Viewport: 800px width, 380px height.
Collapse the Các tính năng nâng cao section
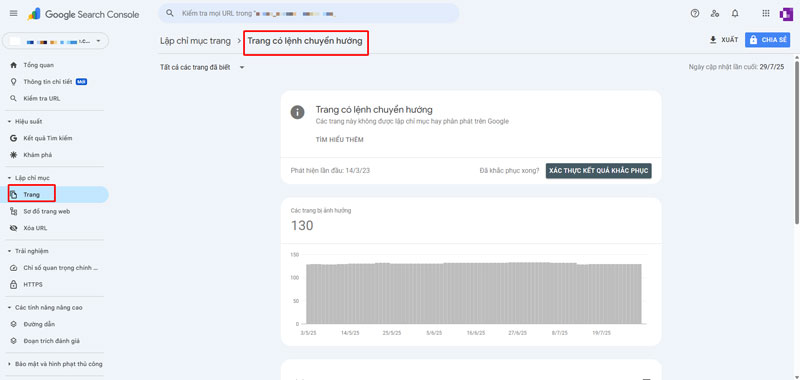pyautogui.click(x=9, y=308)
